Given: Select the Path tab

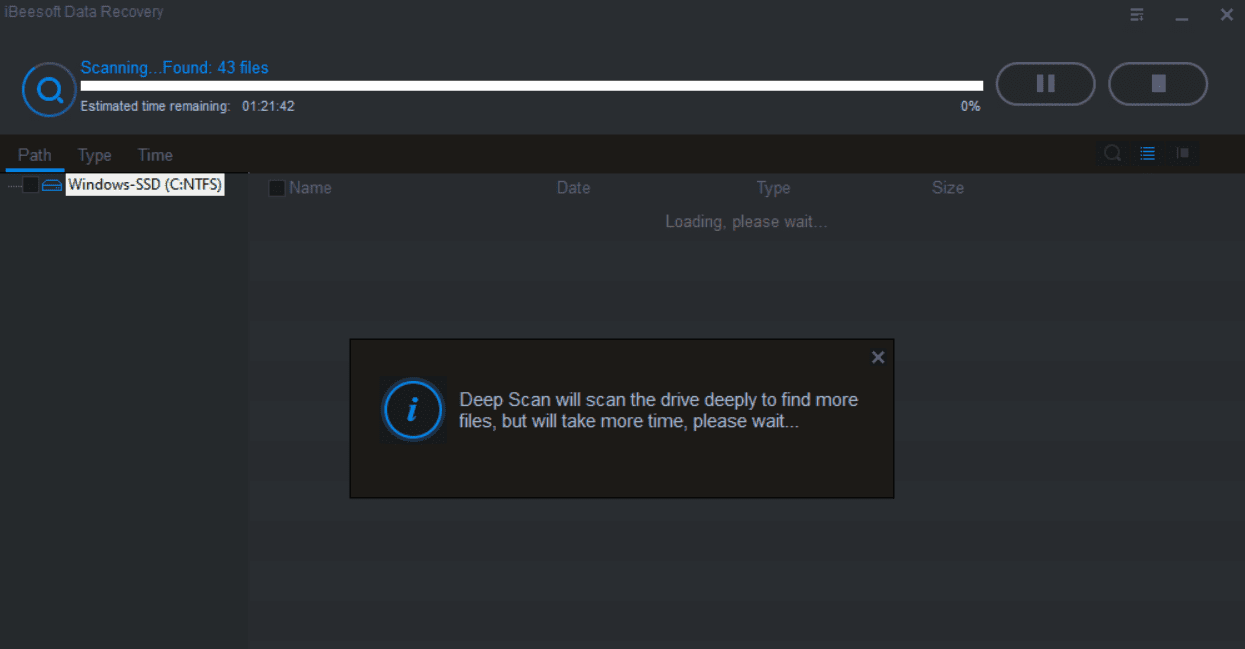Looking at the screenshot, I should click(x=35, y=155).
